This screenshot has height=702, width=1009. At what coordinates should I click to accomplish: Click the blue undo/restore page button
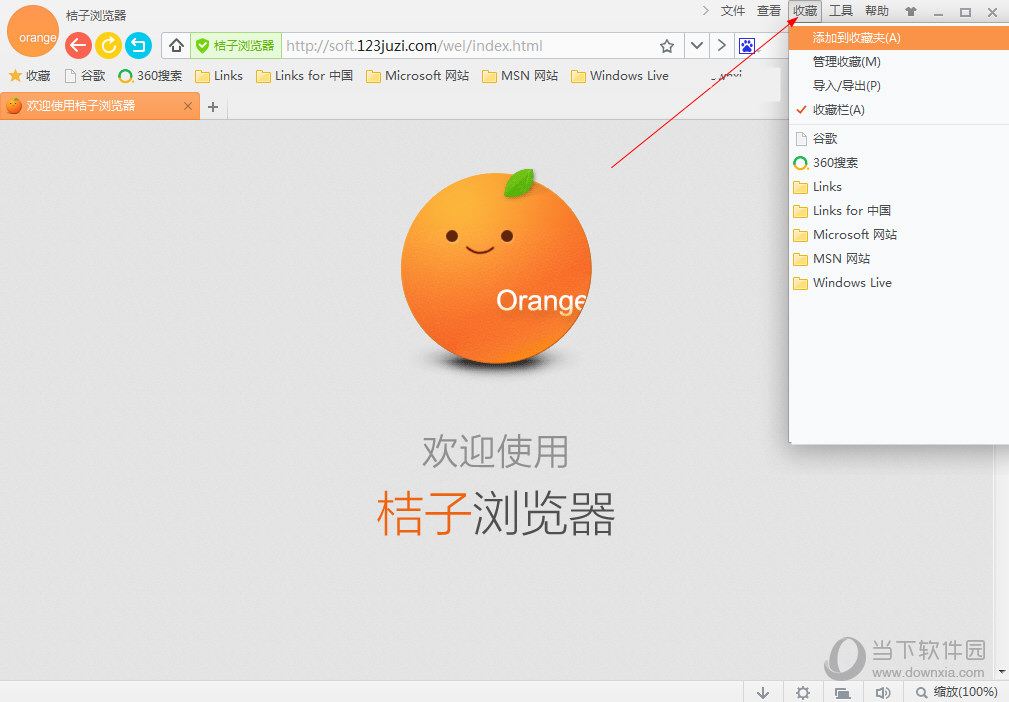[x=138, y=45]
